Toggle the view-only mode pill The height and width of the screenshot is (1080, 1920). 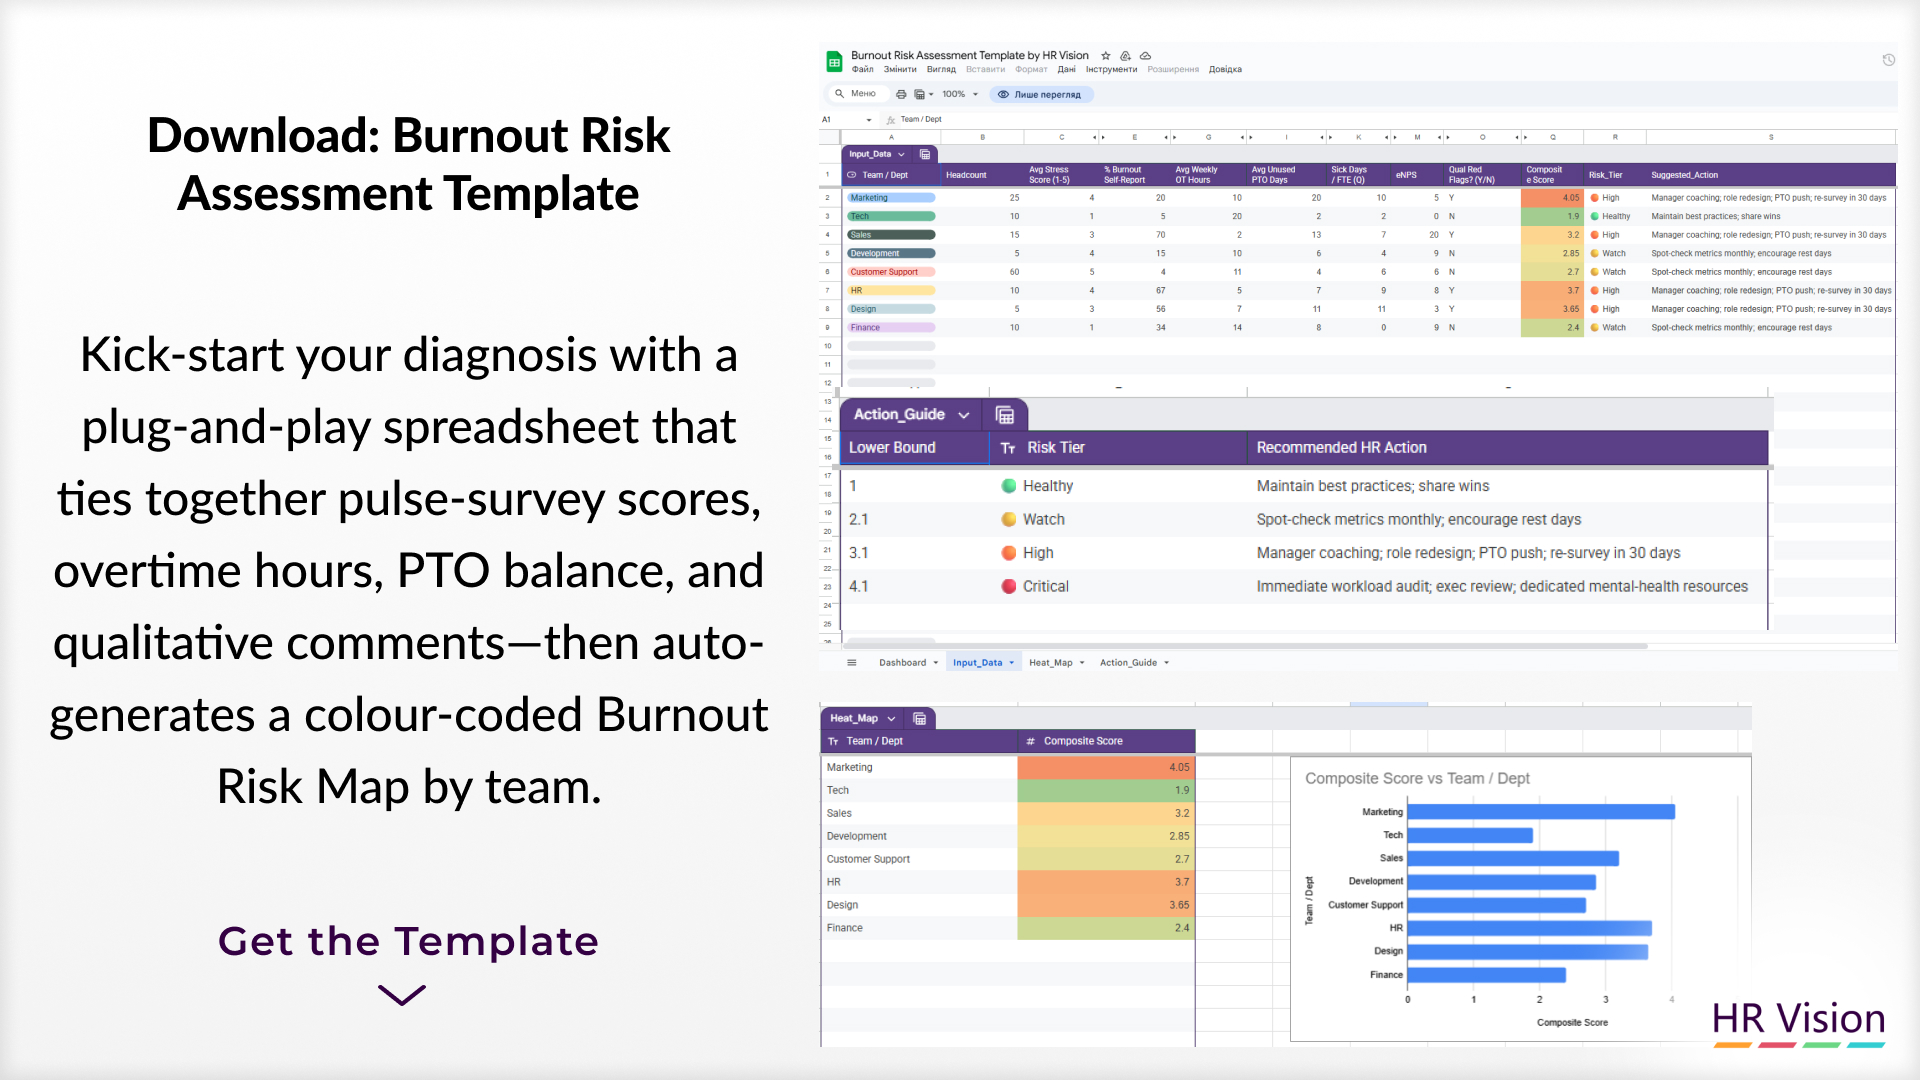[x=1041, y=94]
